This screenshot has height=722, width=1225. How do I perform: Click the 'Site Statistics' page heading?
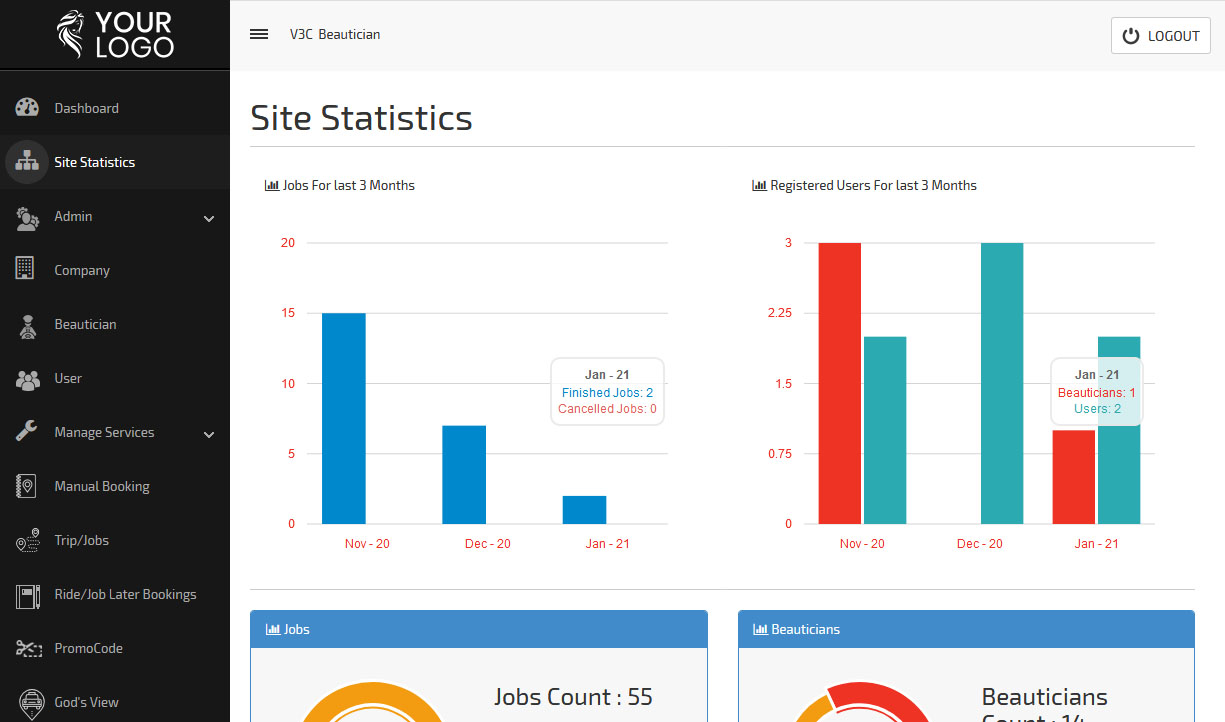(x=361, y=118)
